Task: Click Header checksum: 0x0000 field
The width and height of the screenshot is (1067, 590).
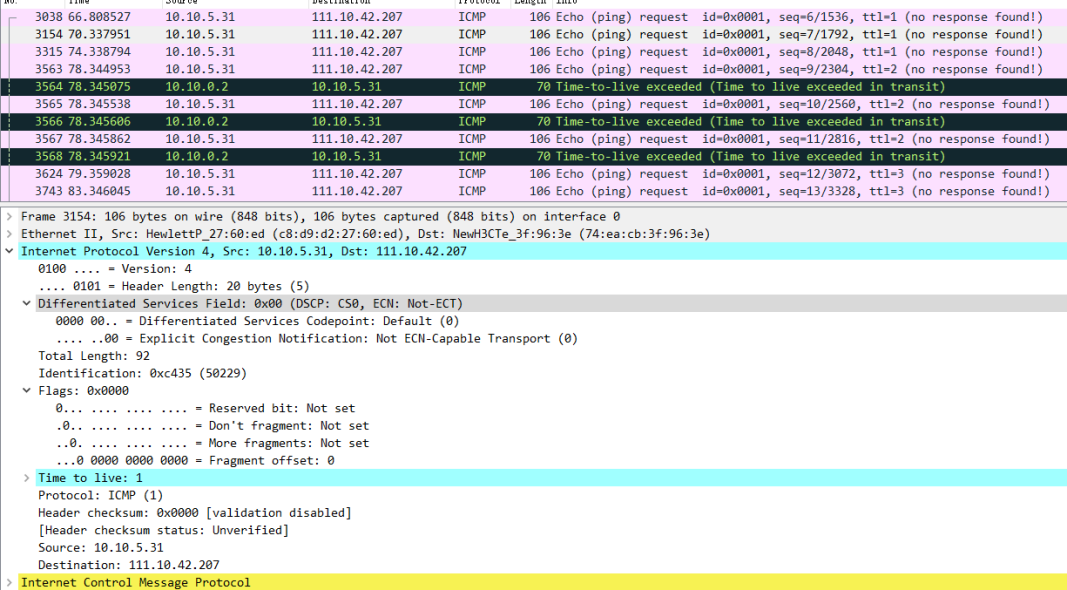Action: coord(195,513)
